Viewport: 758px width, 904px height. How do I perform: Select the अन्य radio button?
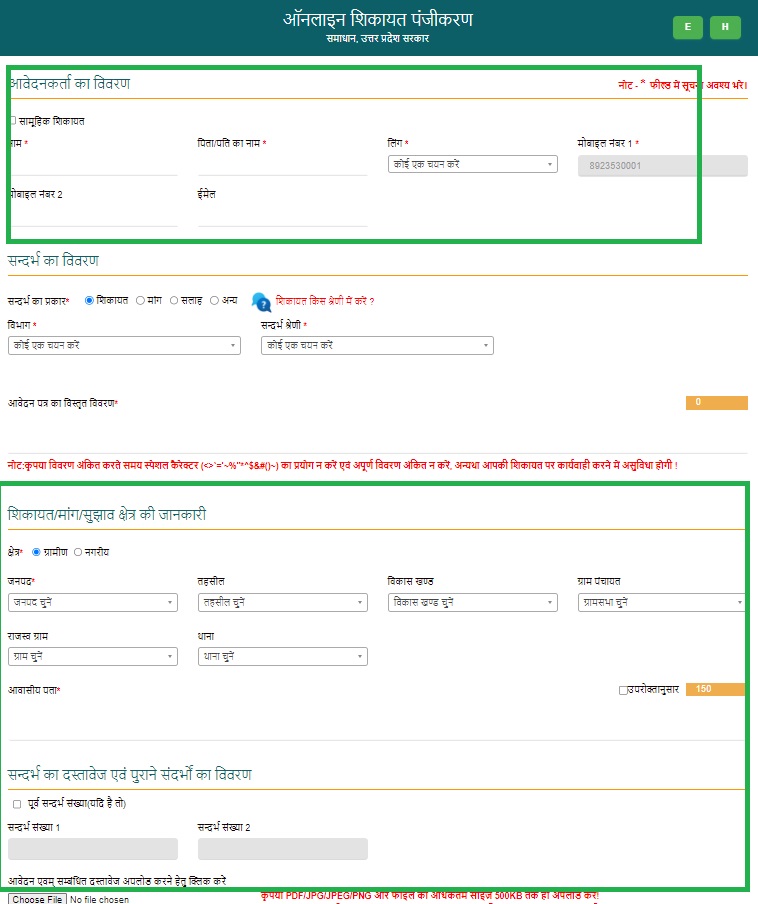tap(214, 300)
